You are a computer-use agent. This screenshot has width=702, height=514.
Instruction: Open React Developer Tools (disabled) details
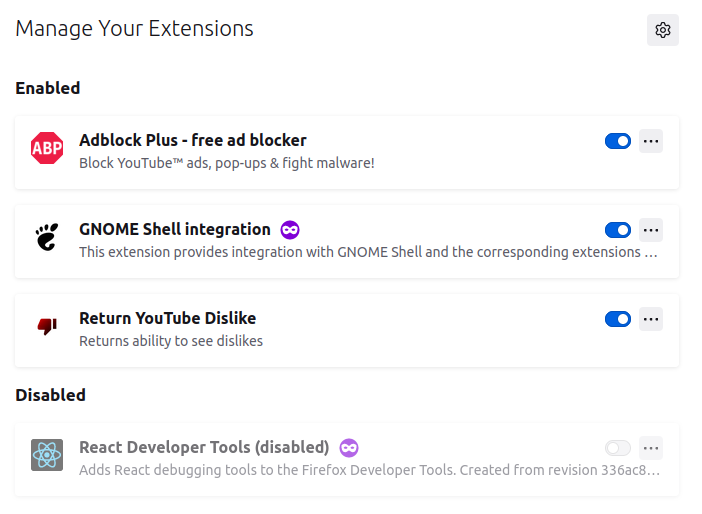204,447
